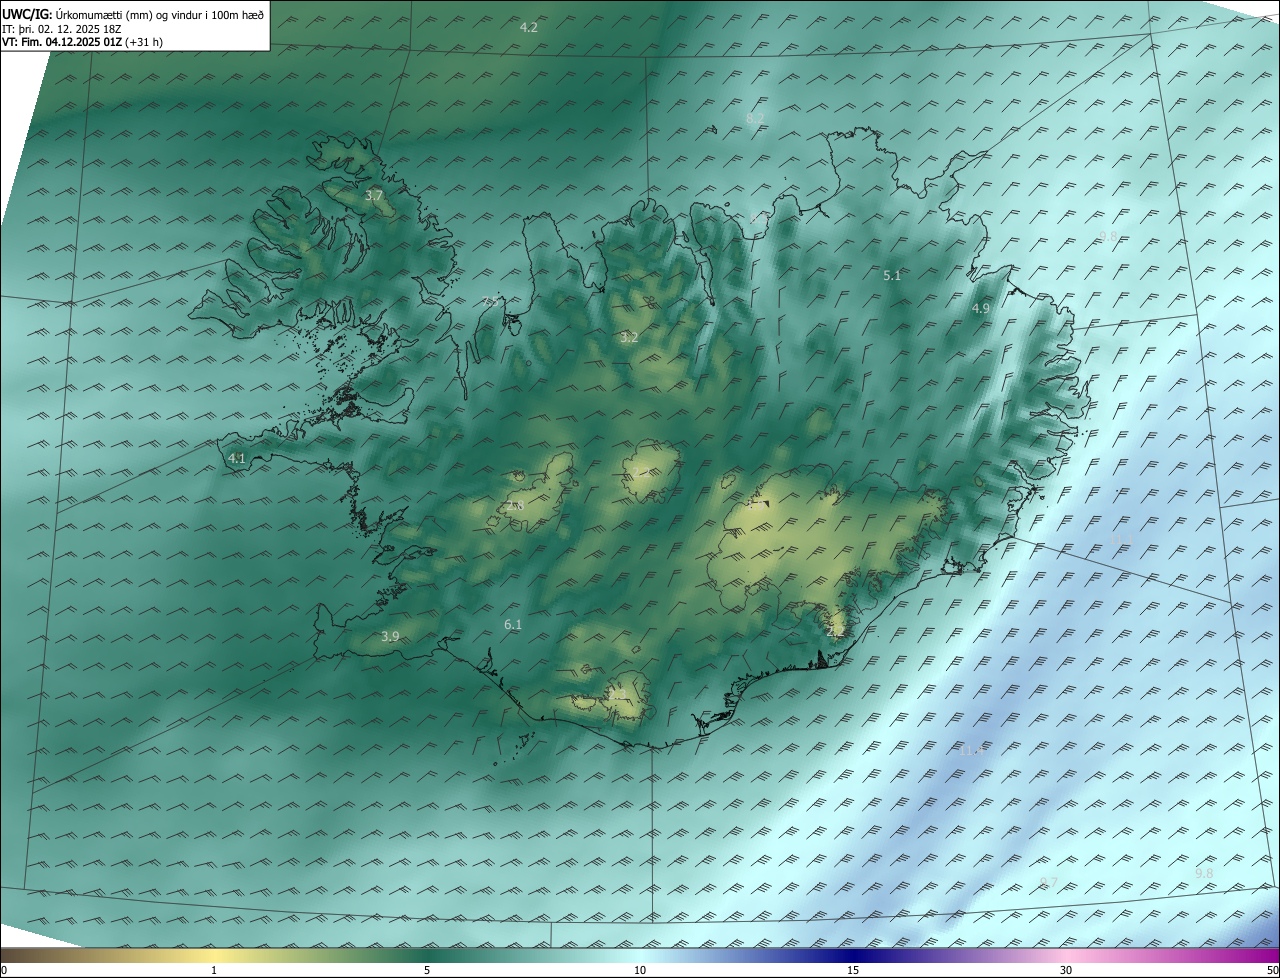Click the 9.7 value label over the southeastern sea

point(1048,881)
